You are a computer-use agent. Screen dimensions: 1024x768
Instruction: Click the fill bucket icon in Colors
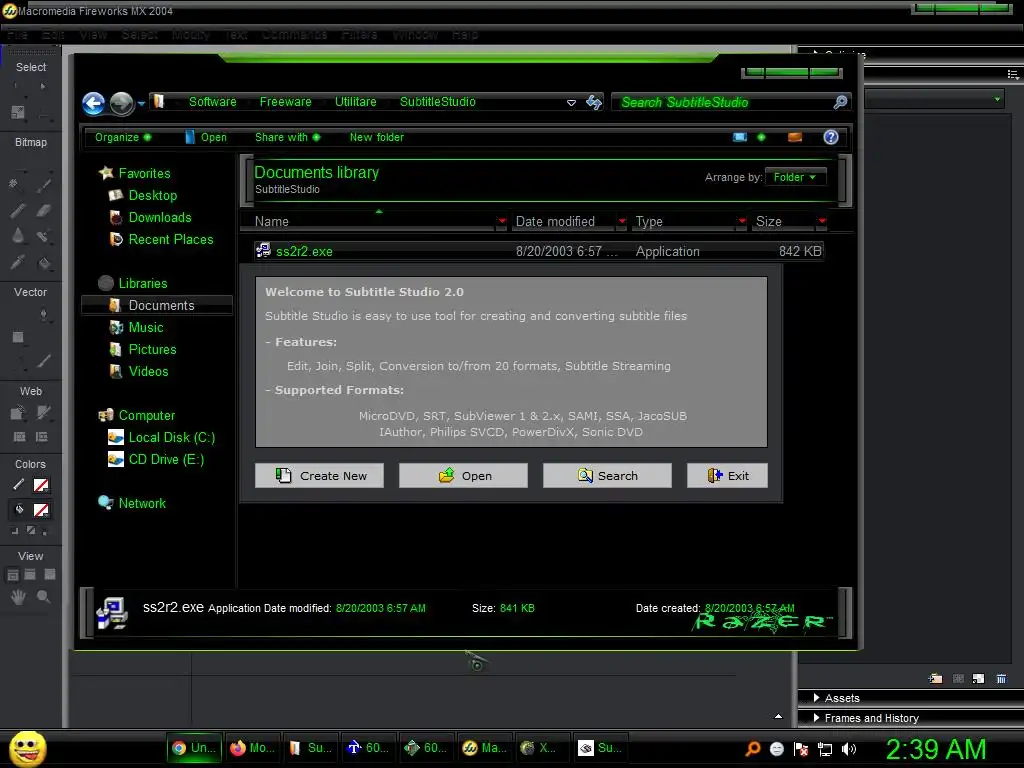click(x=18, y=509)
